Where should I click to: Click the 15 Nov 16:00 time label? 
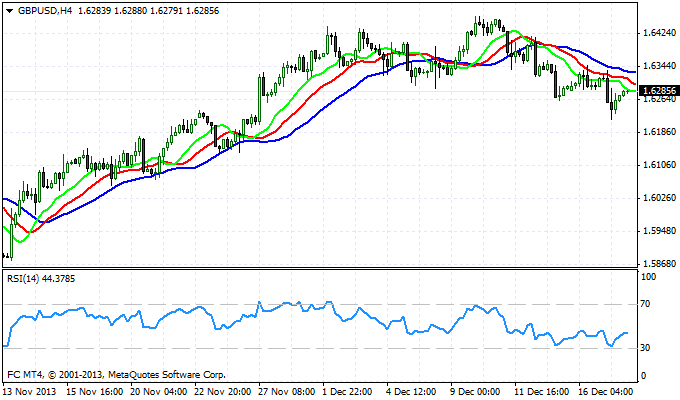coord(95,391)
